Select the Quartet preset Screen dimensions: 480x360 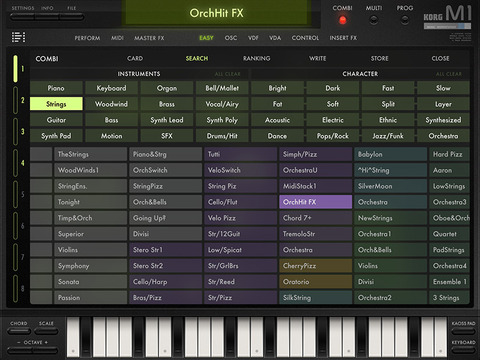449,234
